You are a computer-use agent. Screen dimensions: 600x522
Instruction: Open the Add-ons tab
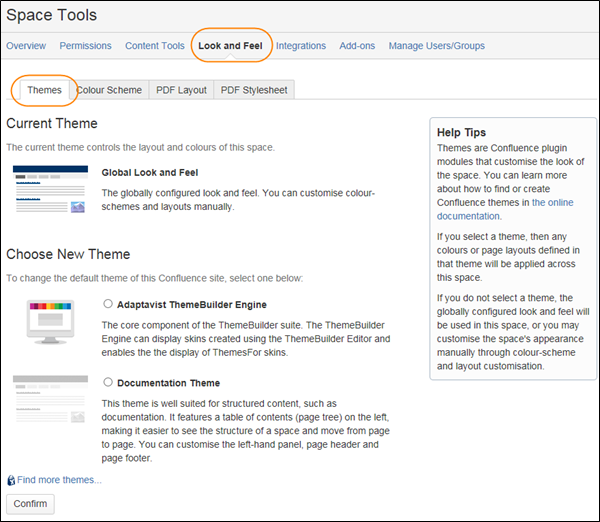(x=357, y=46)
